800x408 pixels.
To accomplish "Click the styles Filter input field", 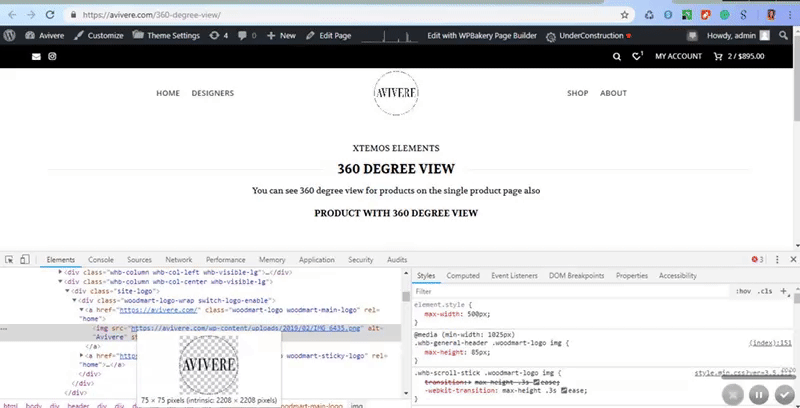I will (x=571, y=291).
